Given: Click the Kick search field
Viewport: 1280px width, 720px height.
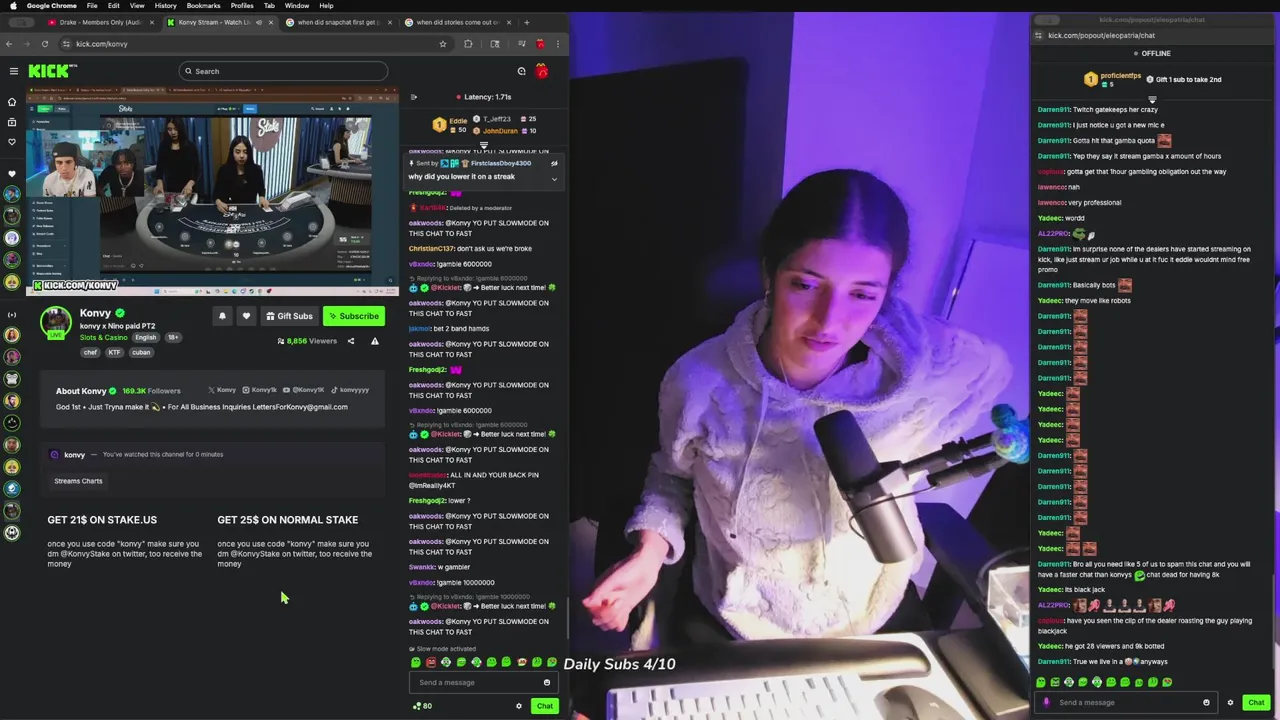Looking at the screenshot, I should tap(283, 71).
